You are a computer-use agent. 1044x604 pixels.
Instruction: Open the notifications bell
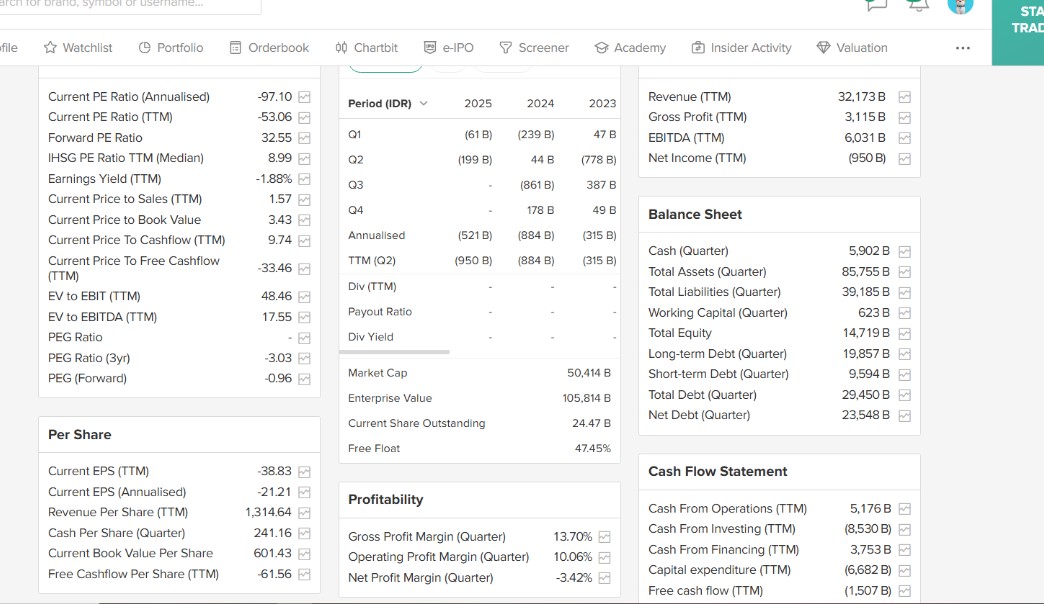917,5
